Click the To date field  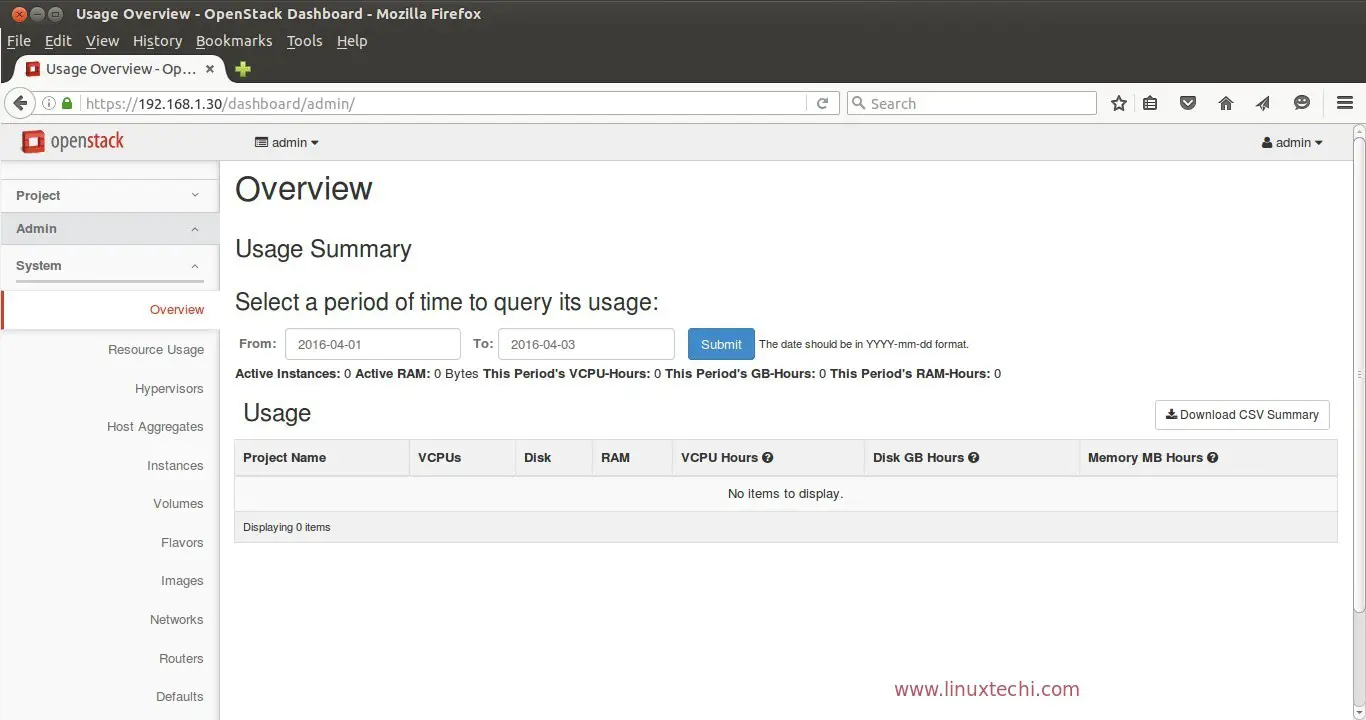586,344
